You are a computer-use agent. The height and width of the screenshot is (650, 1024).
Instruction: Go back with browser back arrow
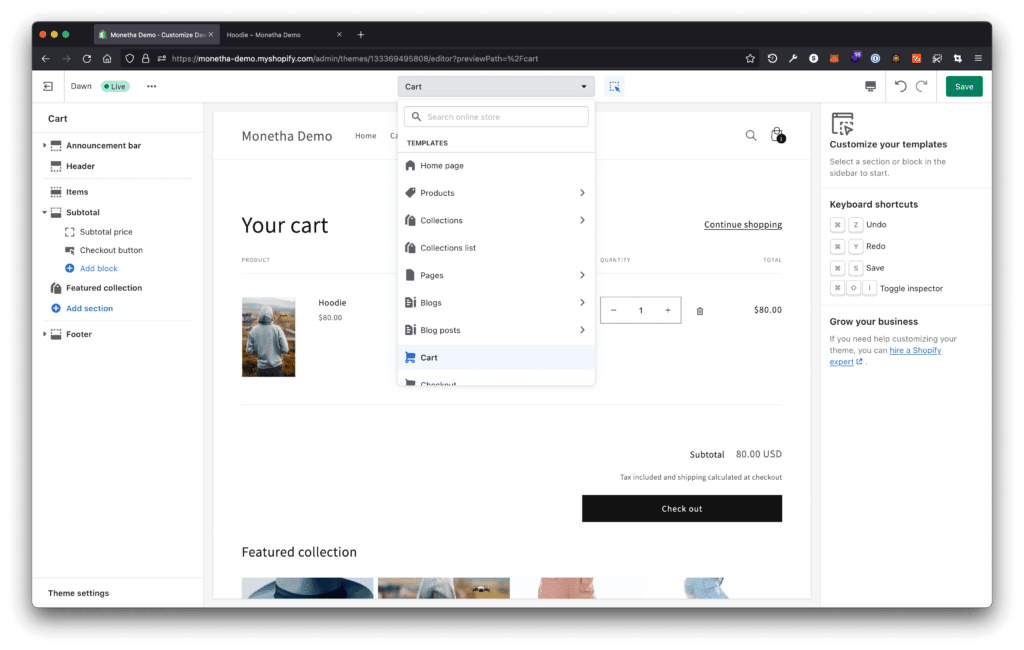(45, 58)
